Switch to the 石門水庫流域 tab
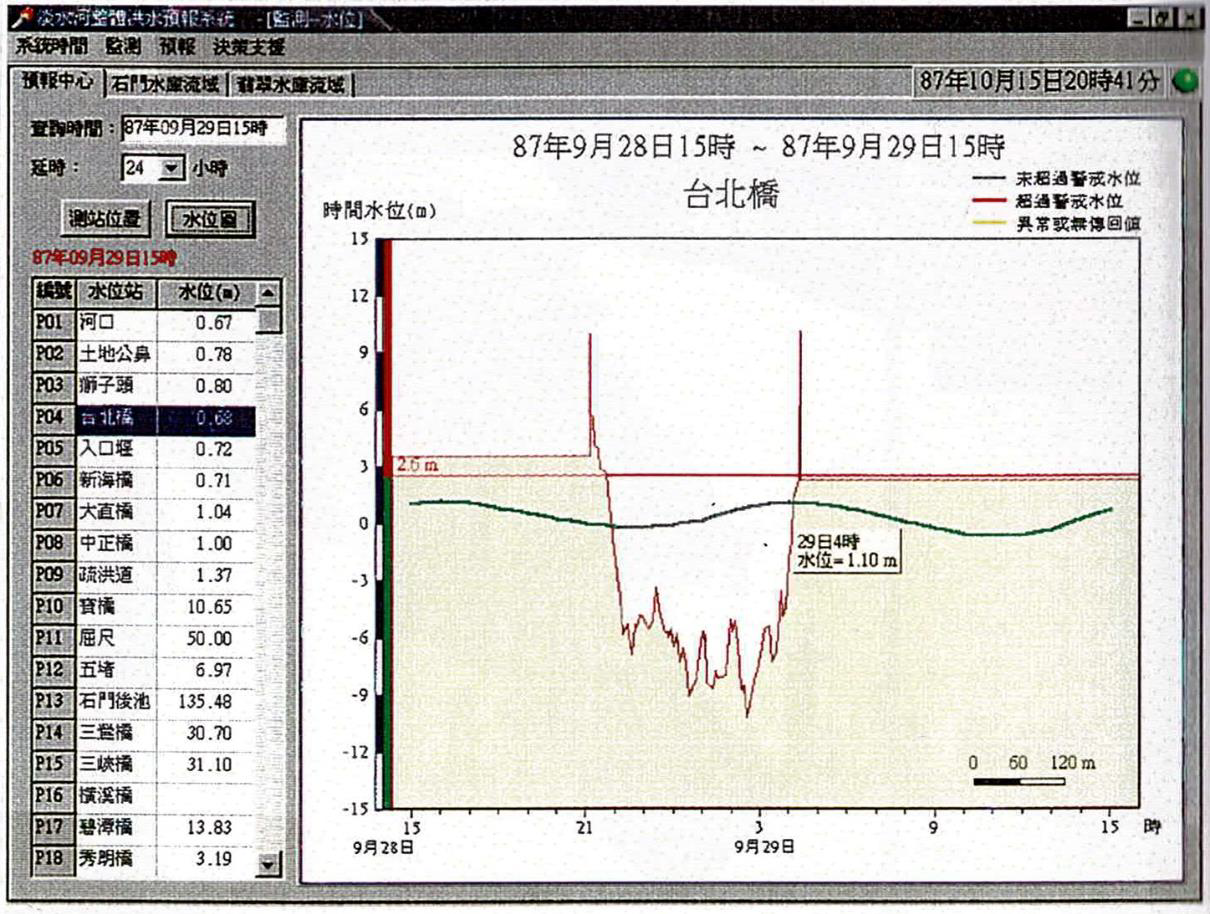The image size is (1210, 914). (x=165, y=85)
